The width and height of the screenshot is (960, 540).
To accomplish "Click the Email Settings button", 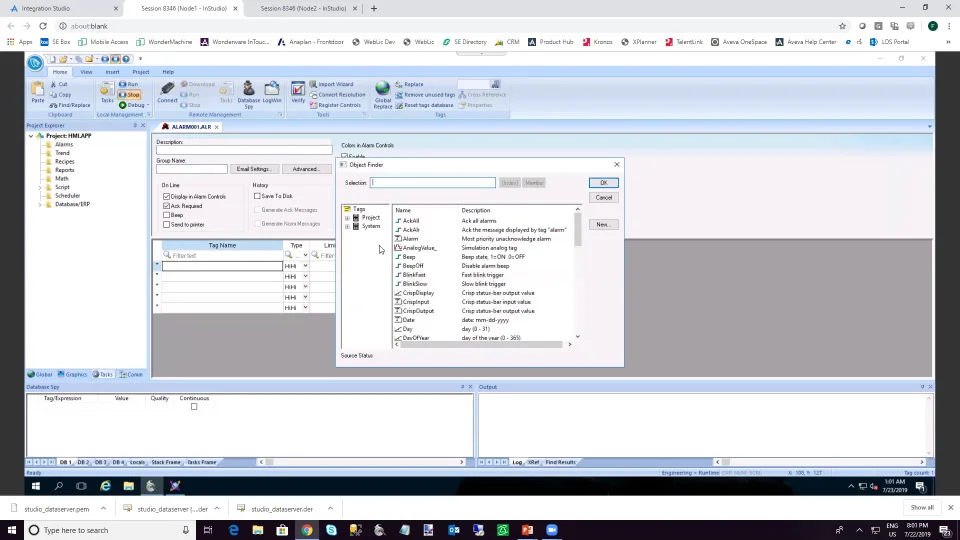I will coord(254,169).
